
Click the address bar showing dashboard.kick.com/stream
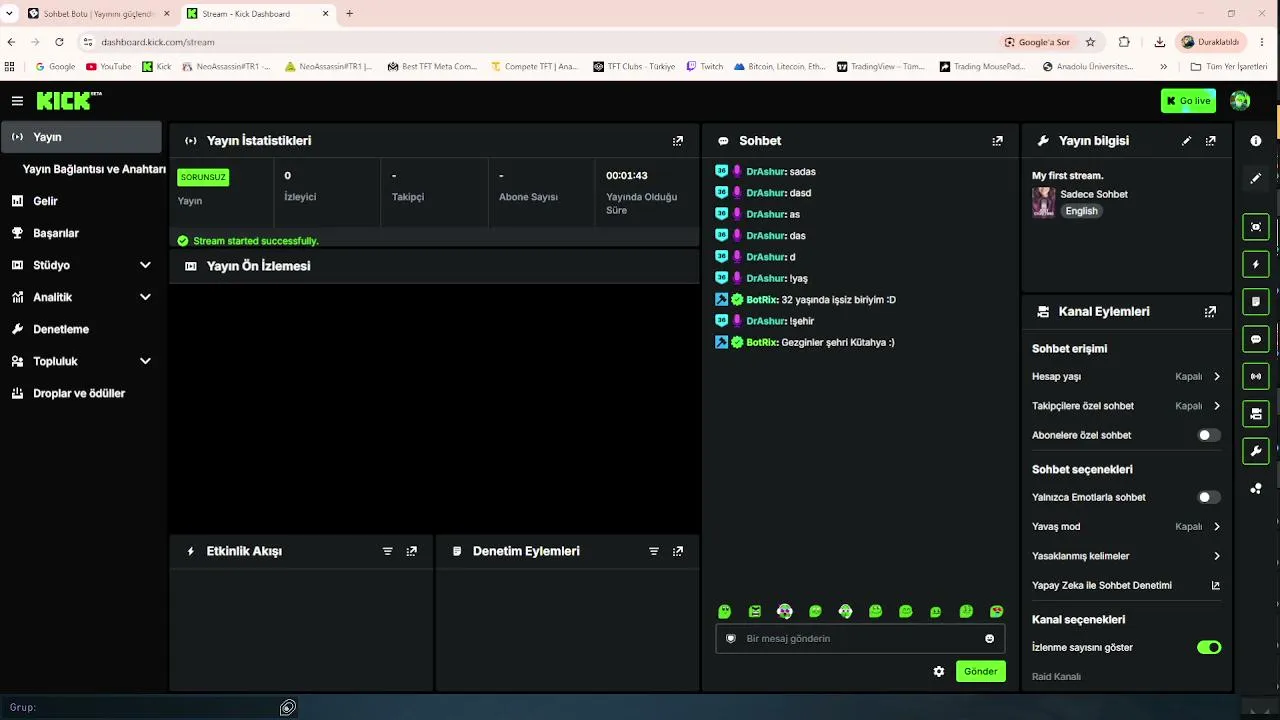(x=540, y=42)
